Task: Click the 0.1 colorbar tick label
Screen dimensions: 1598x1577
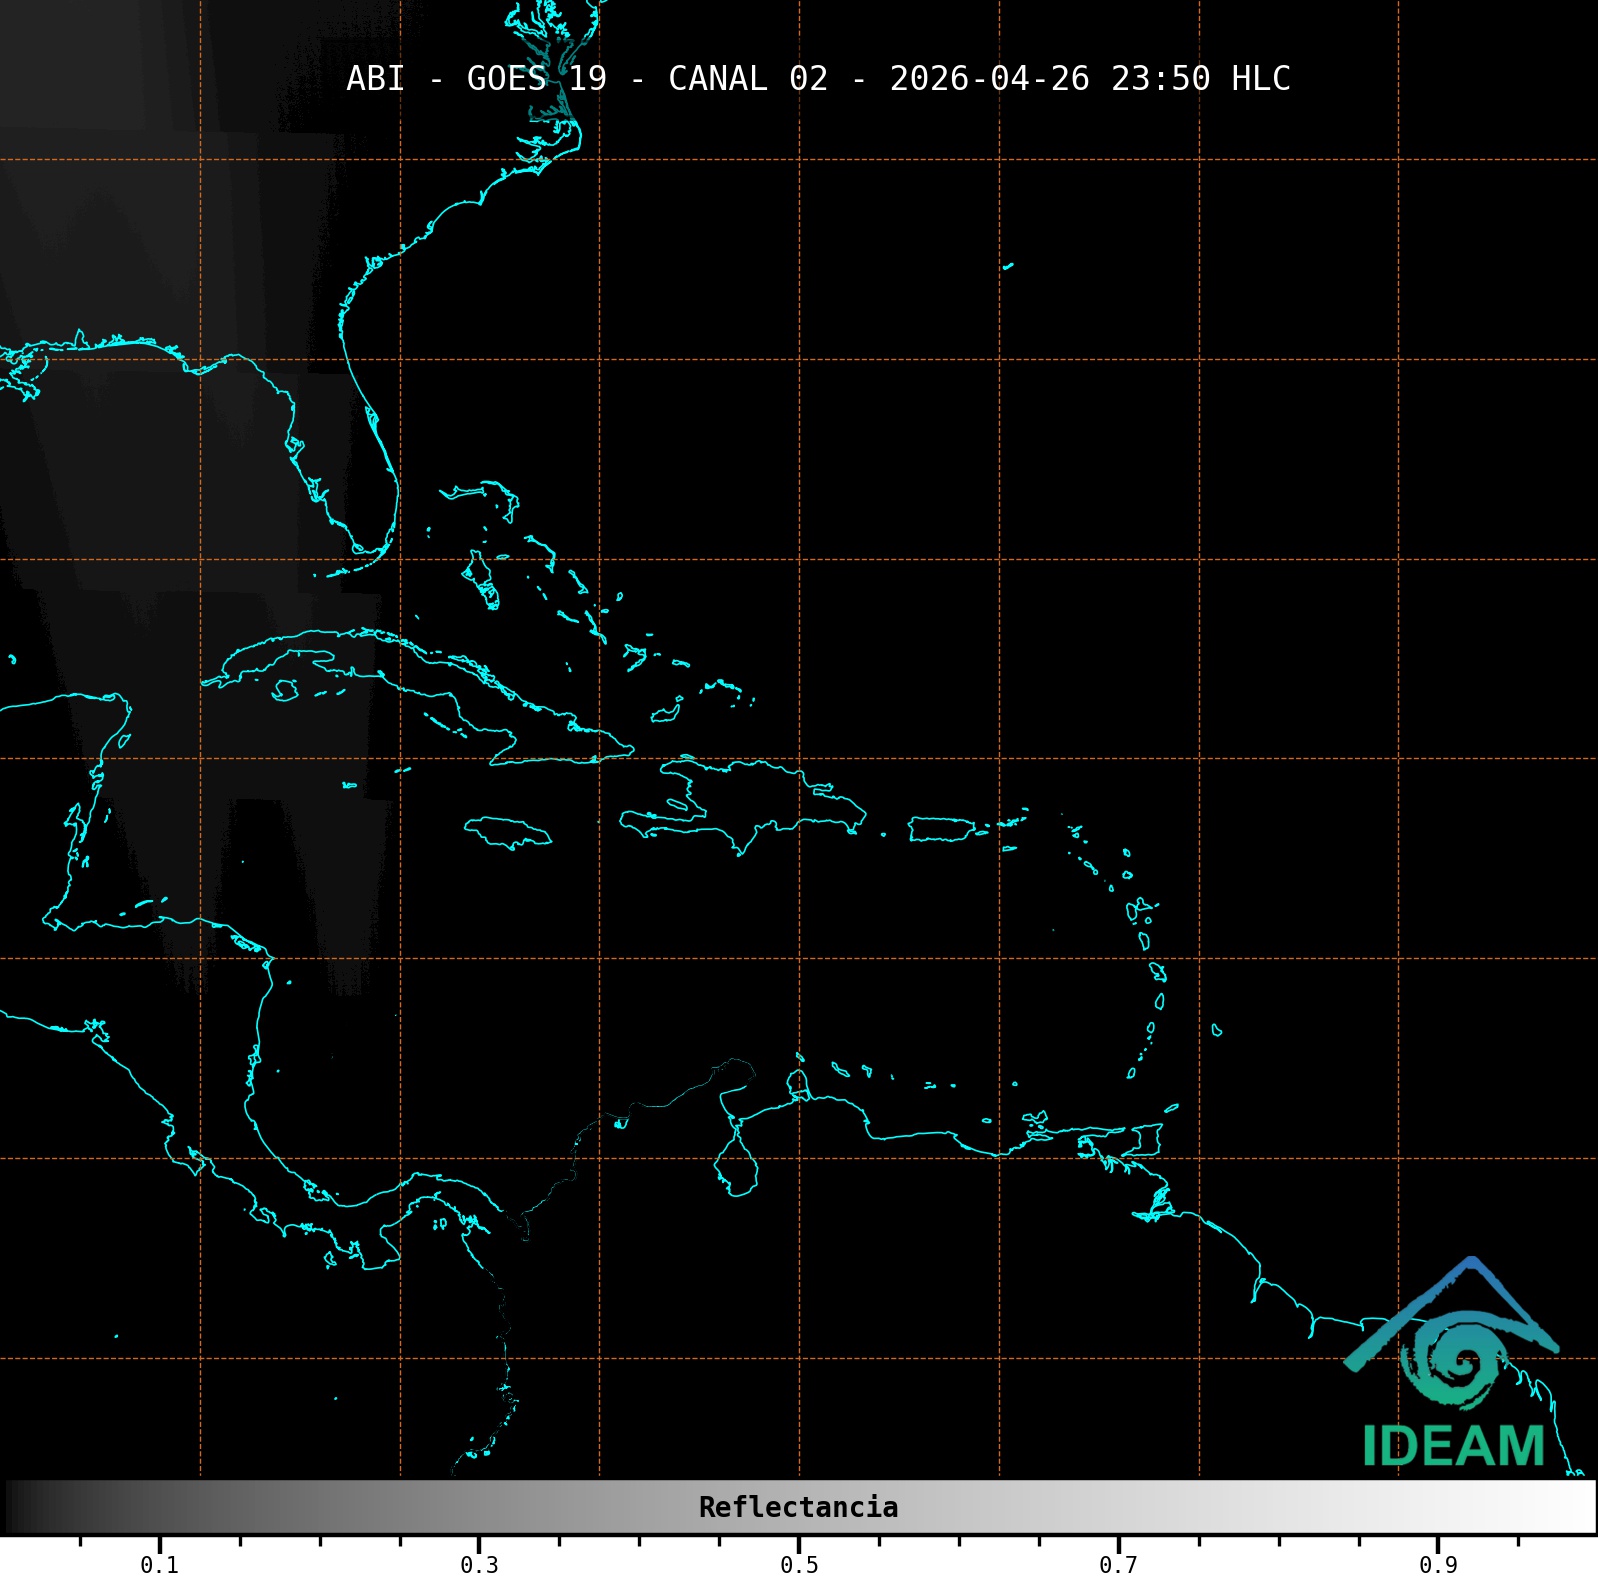Action: (x=159, y=1564)
